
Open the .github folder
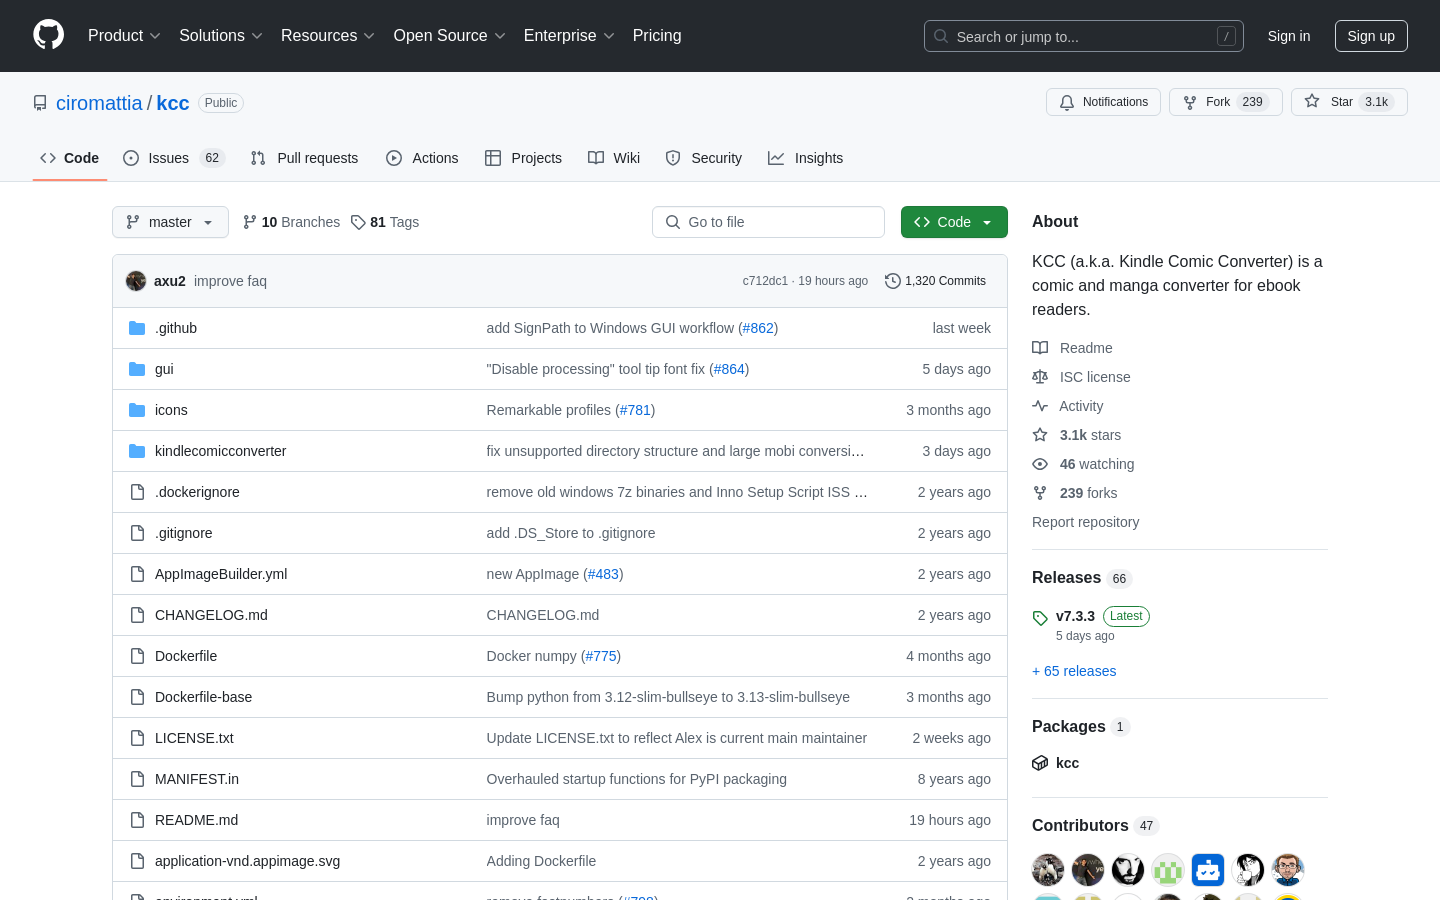[x=176, y=328]
